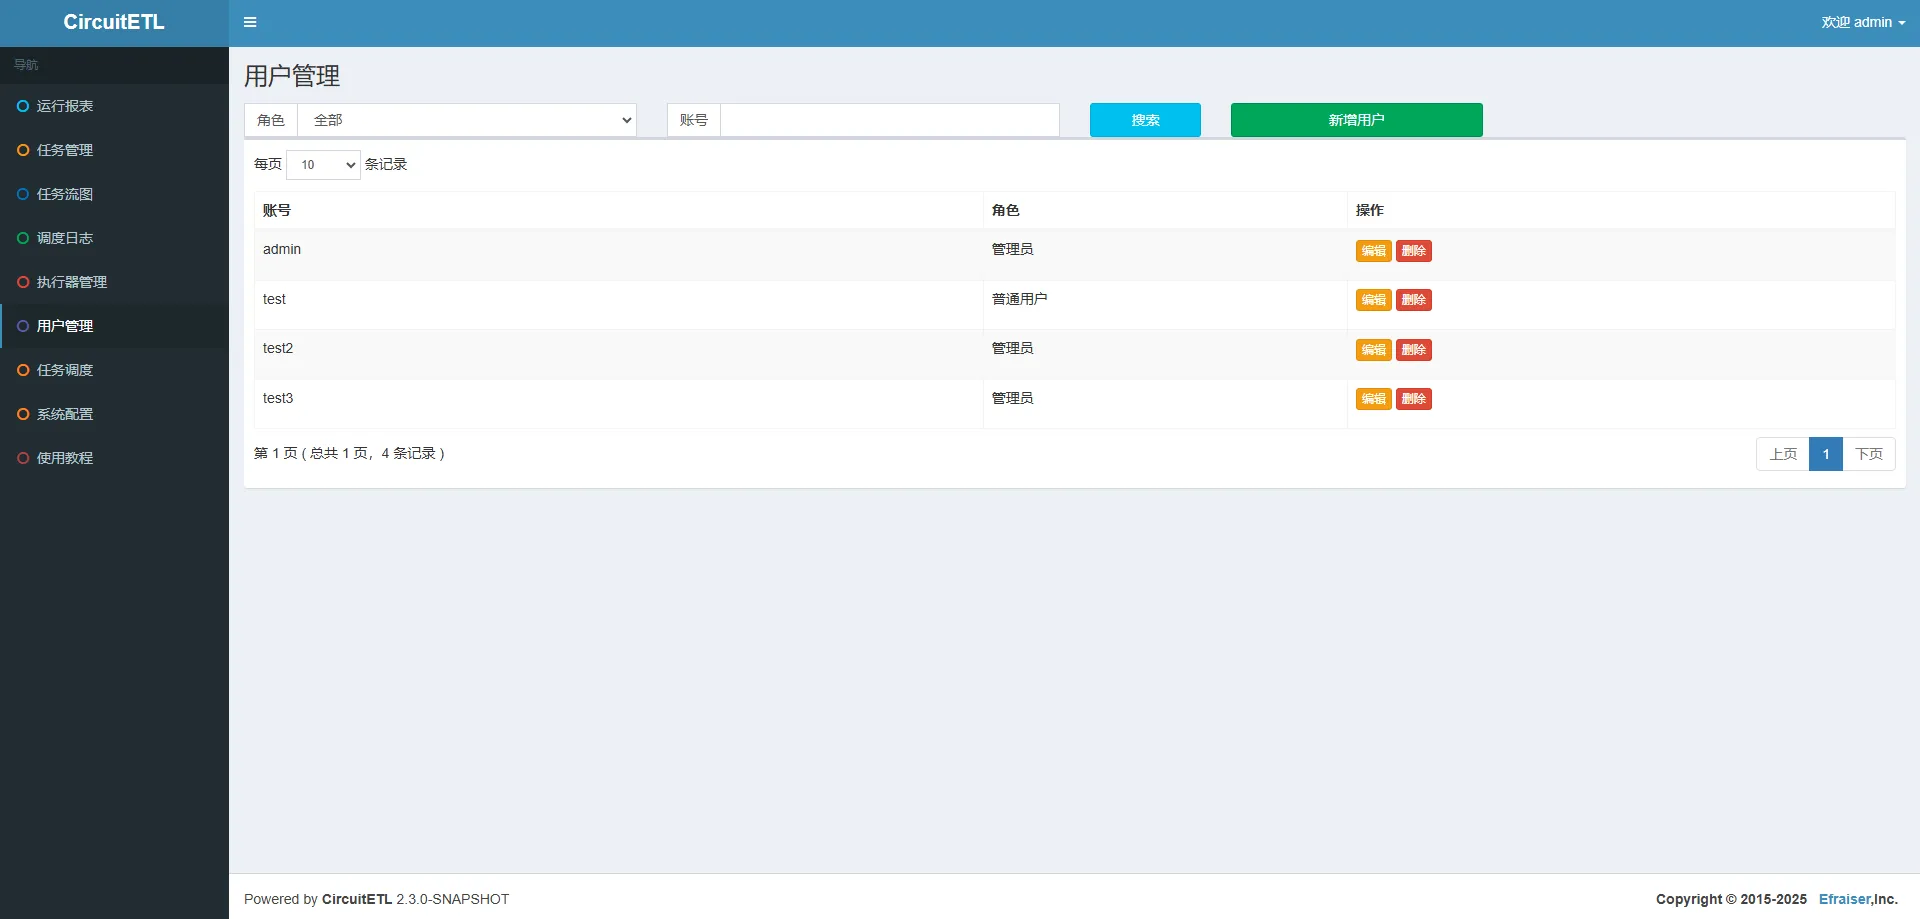The image size is (1920, 919).
Task: Click the circle icon beside 使用教程
Action: pyautogui.click(x=23, y=458)
